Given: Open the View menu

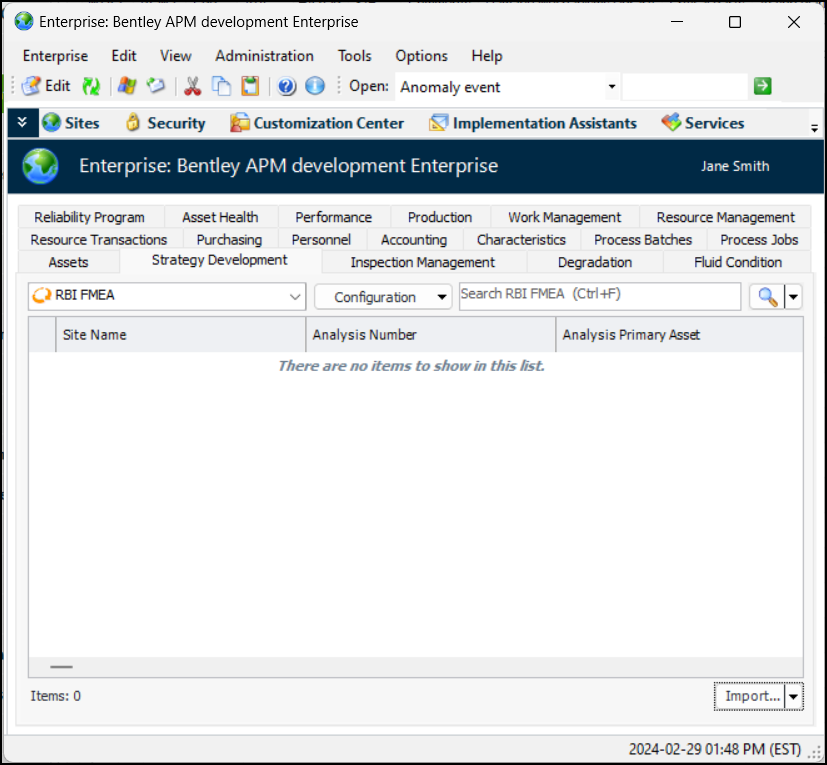Looking at the screenshot, I should click(x=176, y=56).
